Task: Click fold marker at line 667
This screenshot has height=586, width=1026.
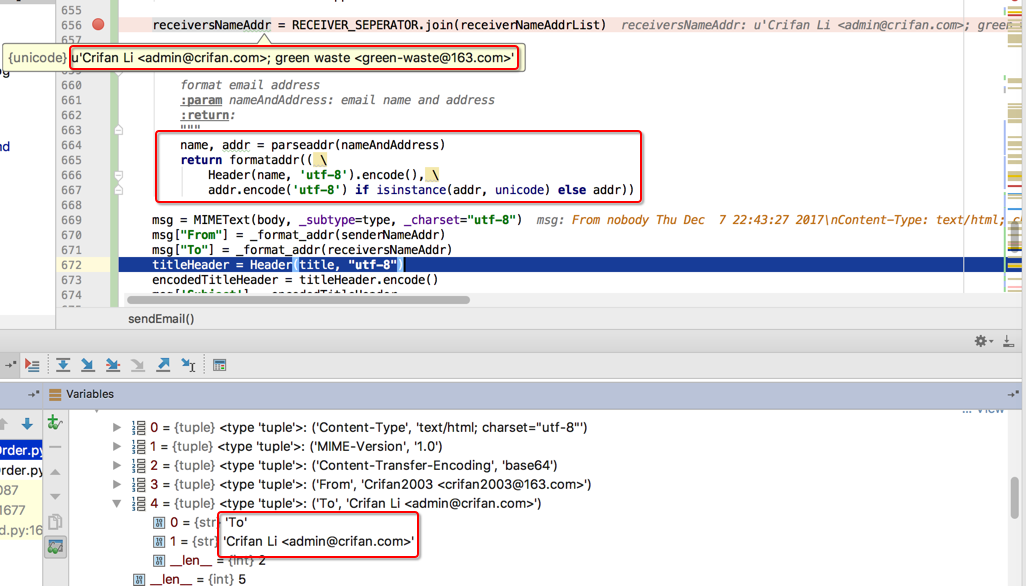Action: [118, 190]
